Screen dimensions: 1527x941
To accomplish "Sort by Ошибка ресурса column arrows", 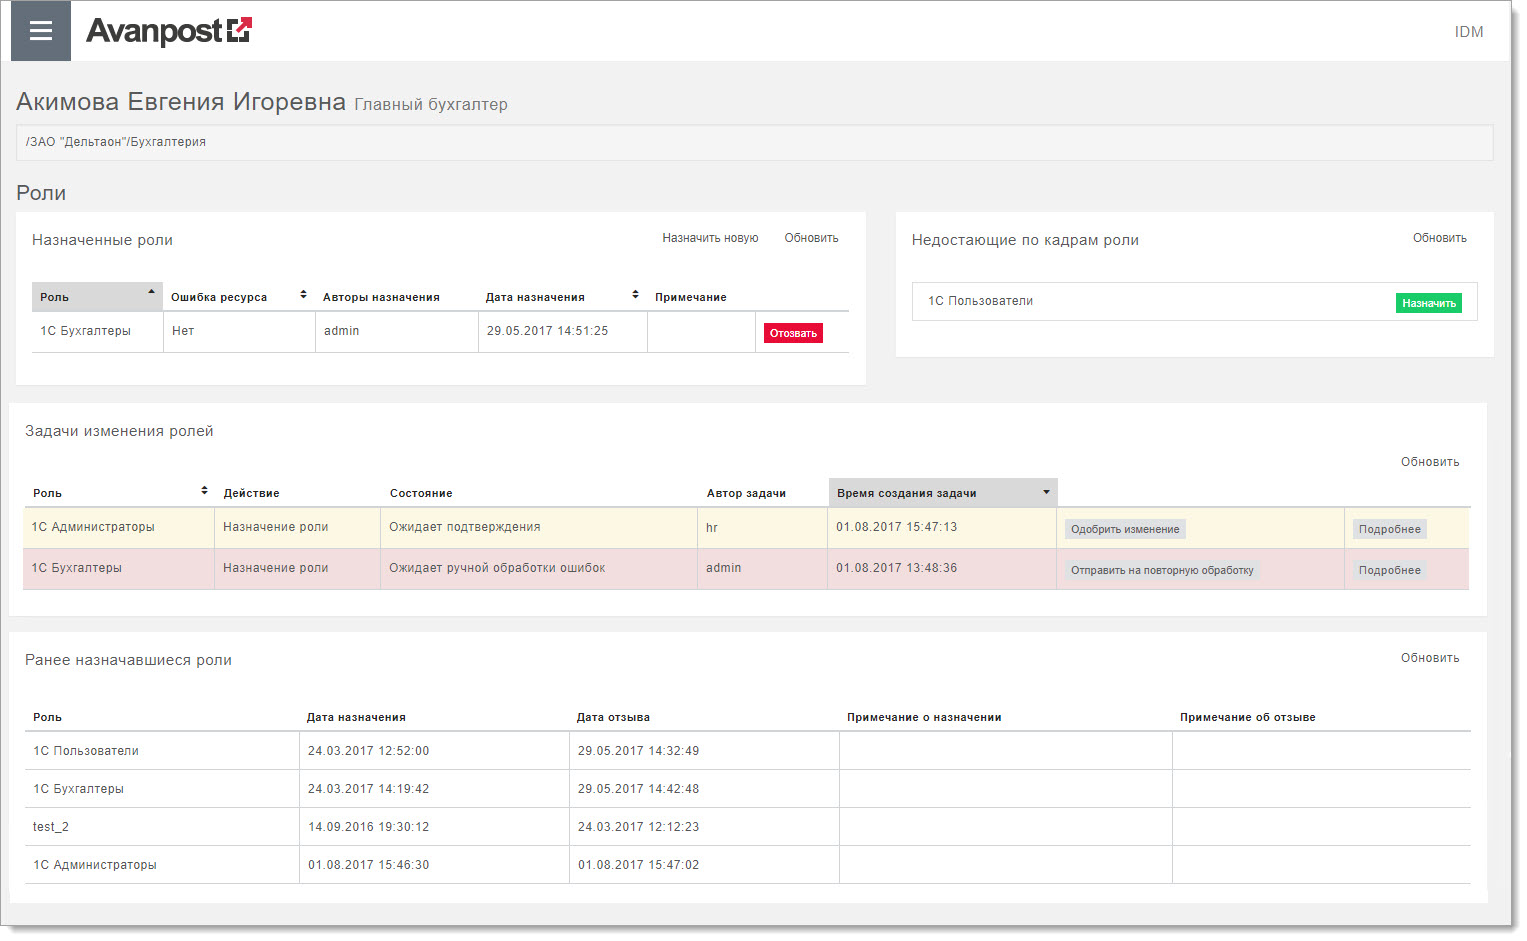I will (x=303, y=296).
